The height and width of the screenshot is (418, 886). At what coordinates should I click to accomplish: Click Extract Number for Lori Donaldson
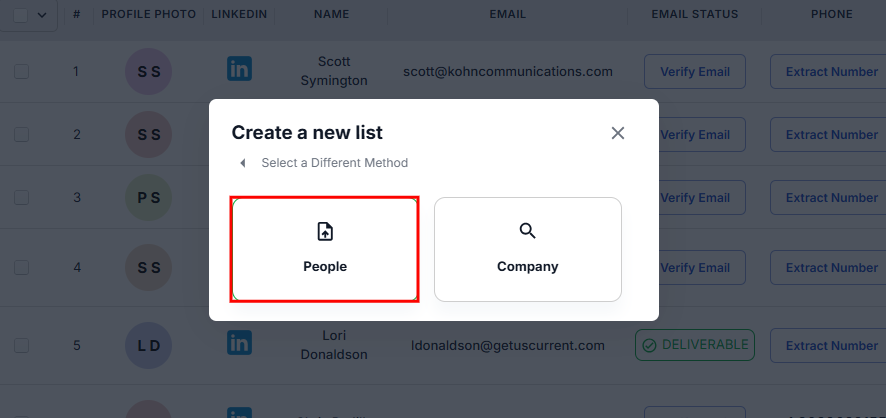[831, 346]
